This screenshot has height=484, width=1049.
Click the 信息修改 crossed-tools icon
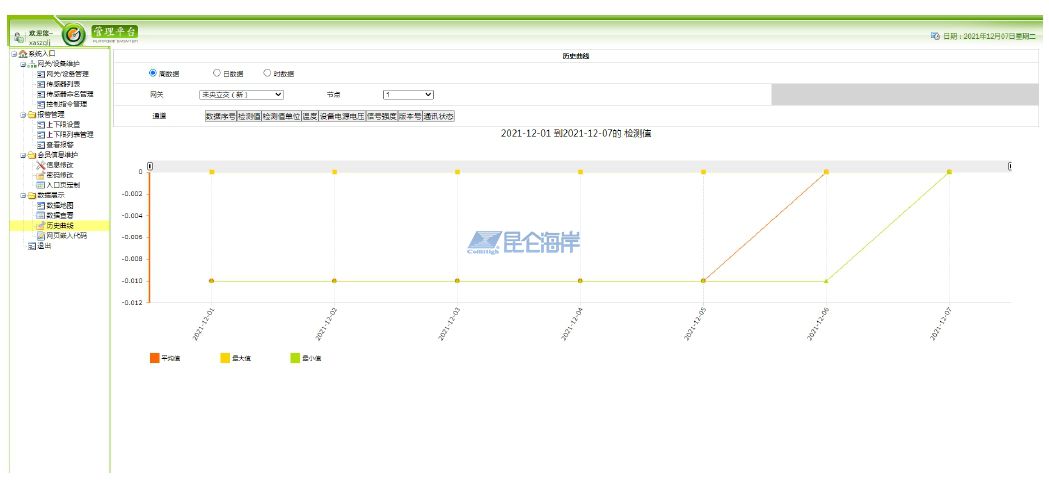tap(40, 165)
